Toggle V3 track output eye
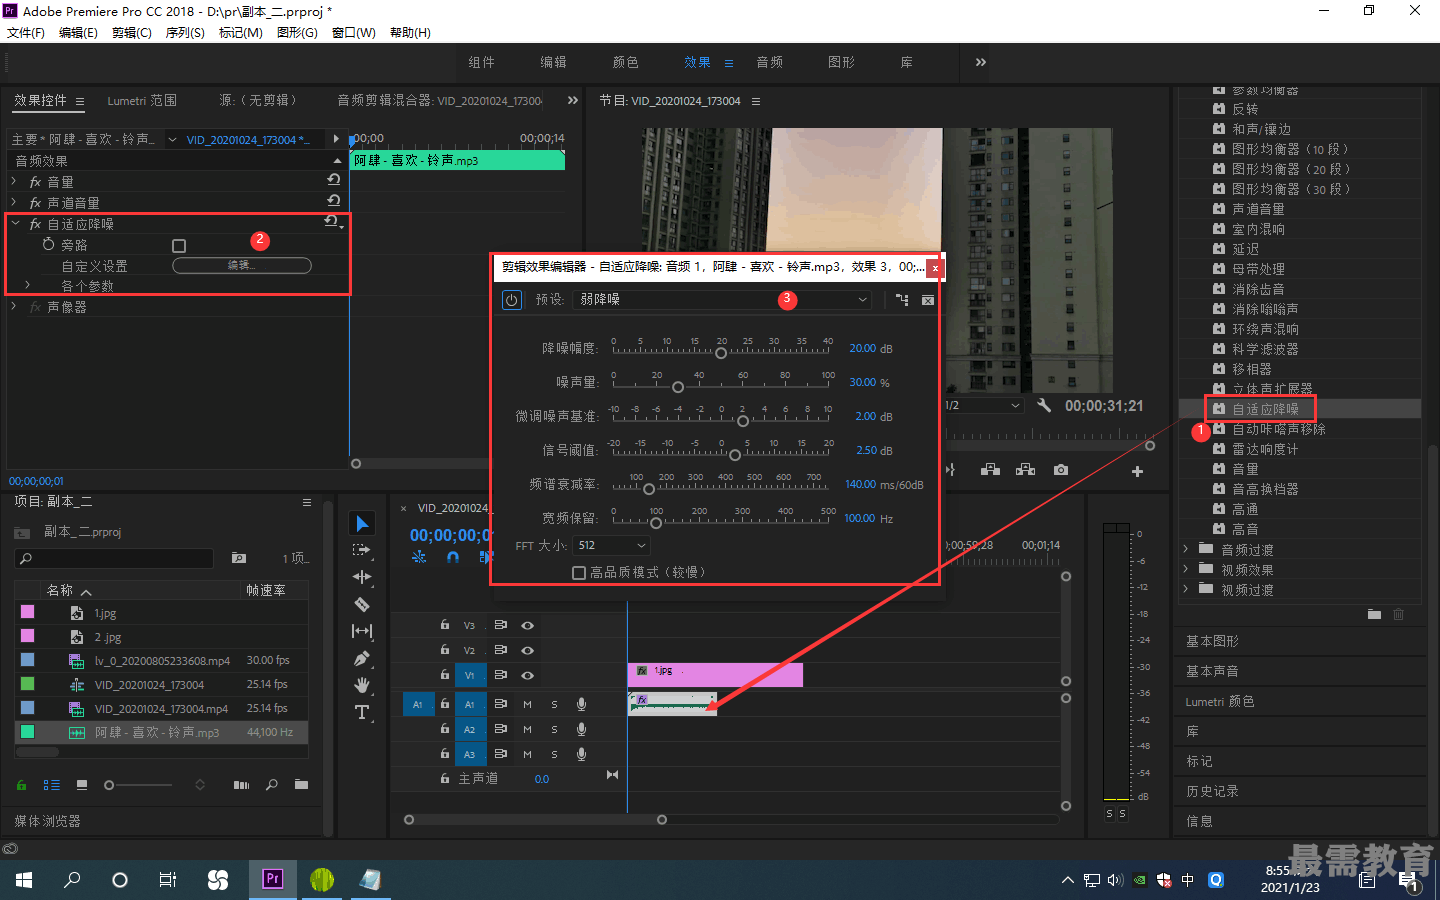 click(527, 625)
